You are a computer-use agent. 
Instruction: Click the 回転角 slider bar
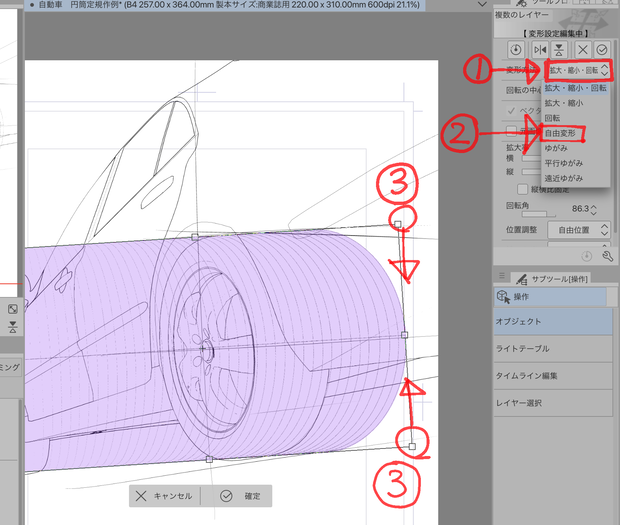(x=538, y=214)
